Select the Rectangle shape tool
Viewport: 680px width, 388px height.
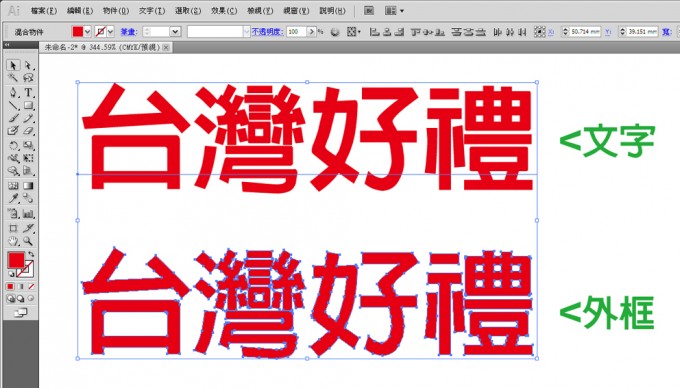click(x=29, y=105)
